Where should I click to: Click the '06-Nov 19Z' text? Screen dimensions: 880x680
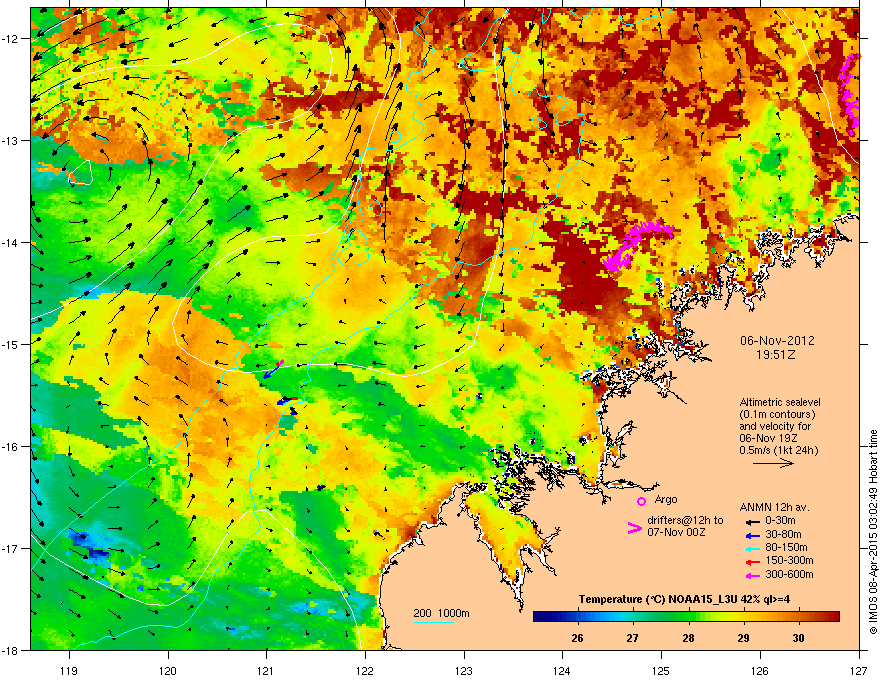click(768, 438)
